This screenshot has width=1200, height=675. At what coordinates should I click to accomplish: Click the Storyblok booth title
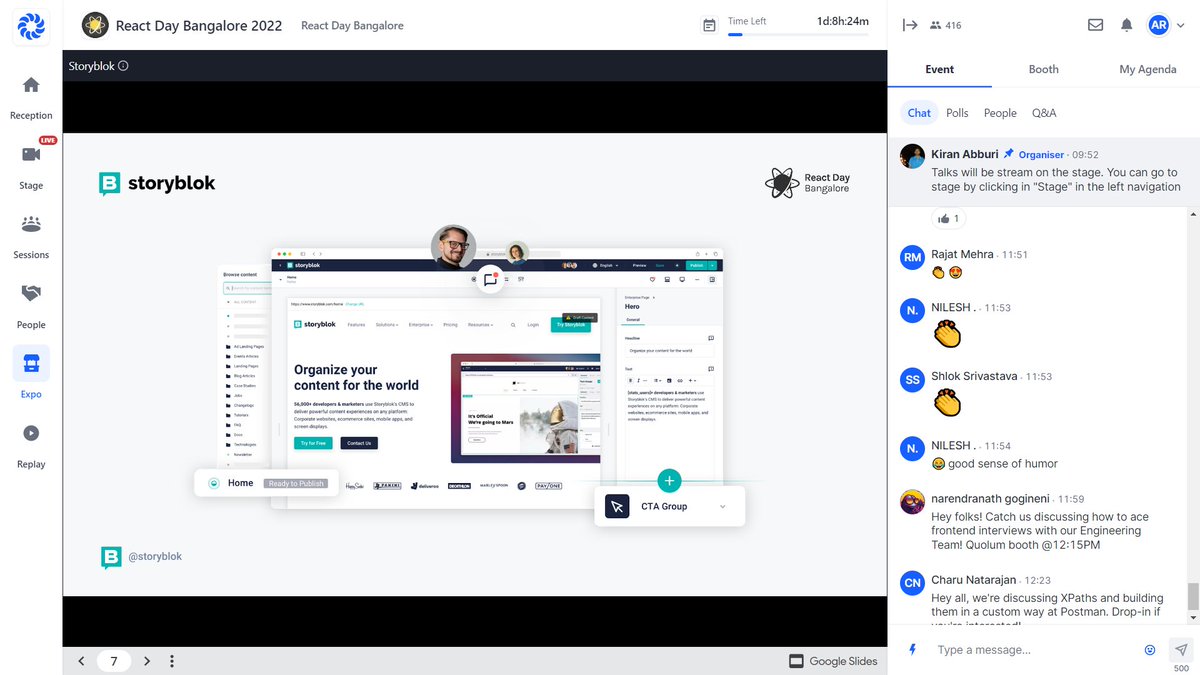[x=92, y=66]
